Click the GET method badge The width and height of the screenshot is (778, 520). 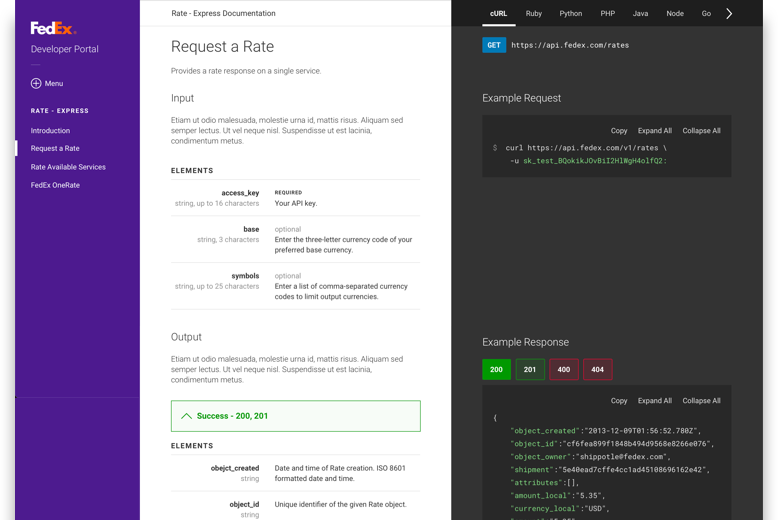(494, 45)
